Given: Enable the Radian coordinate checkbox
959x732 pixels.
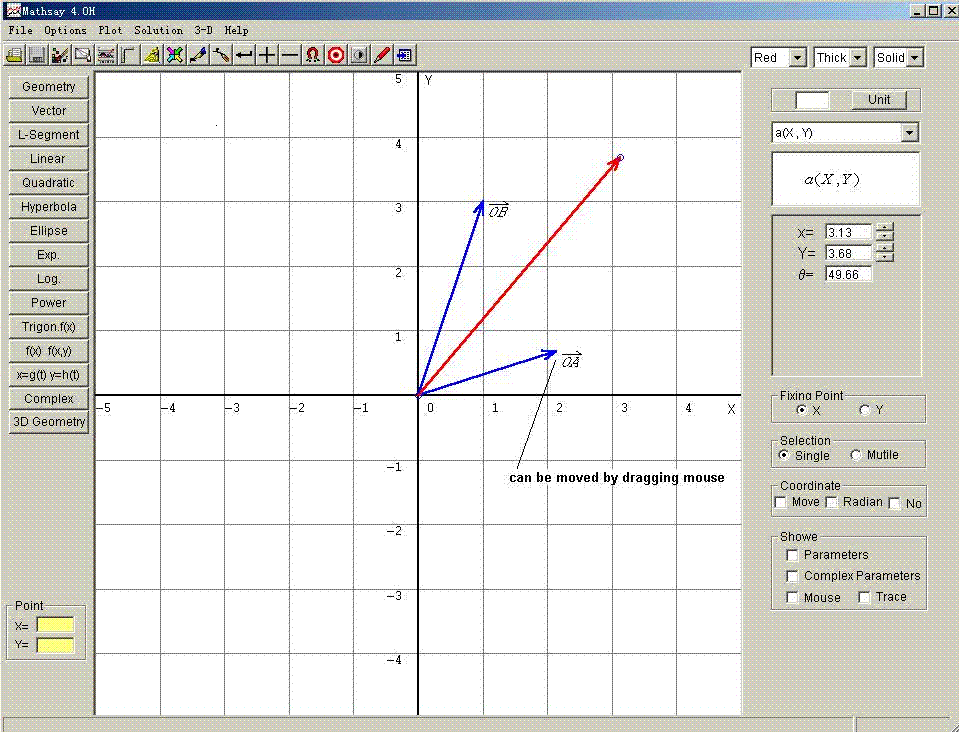Looking at the screenshot, I should pyautogui.click(x=832, y=502).
